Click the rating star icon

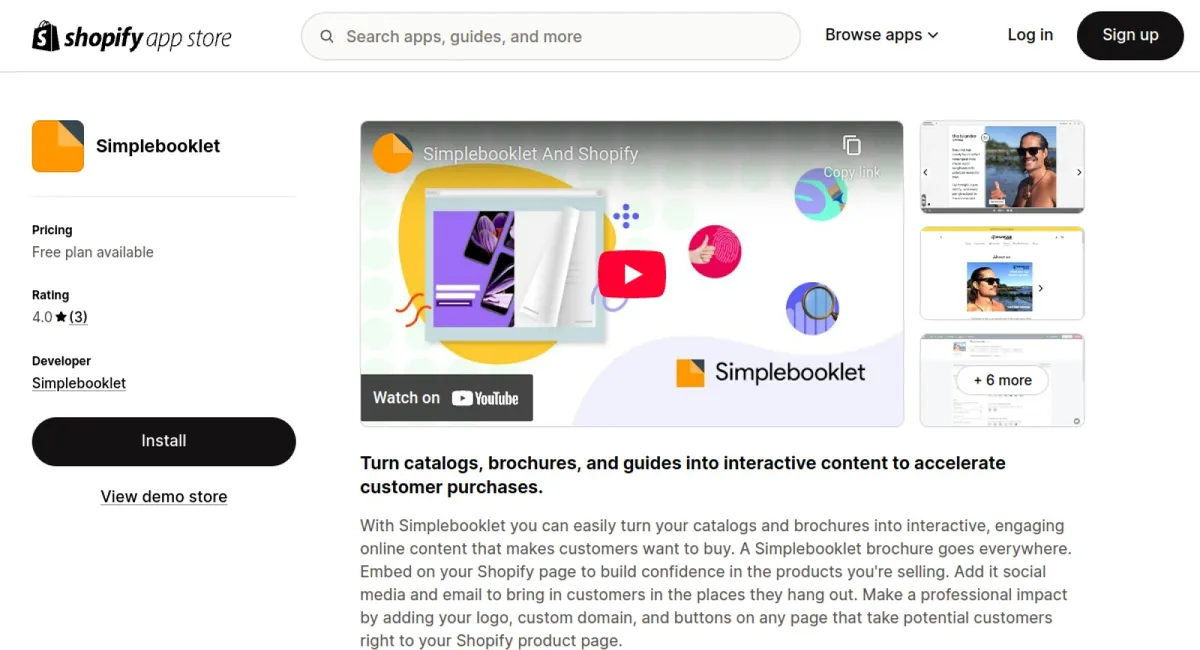[61, 317]
